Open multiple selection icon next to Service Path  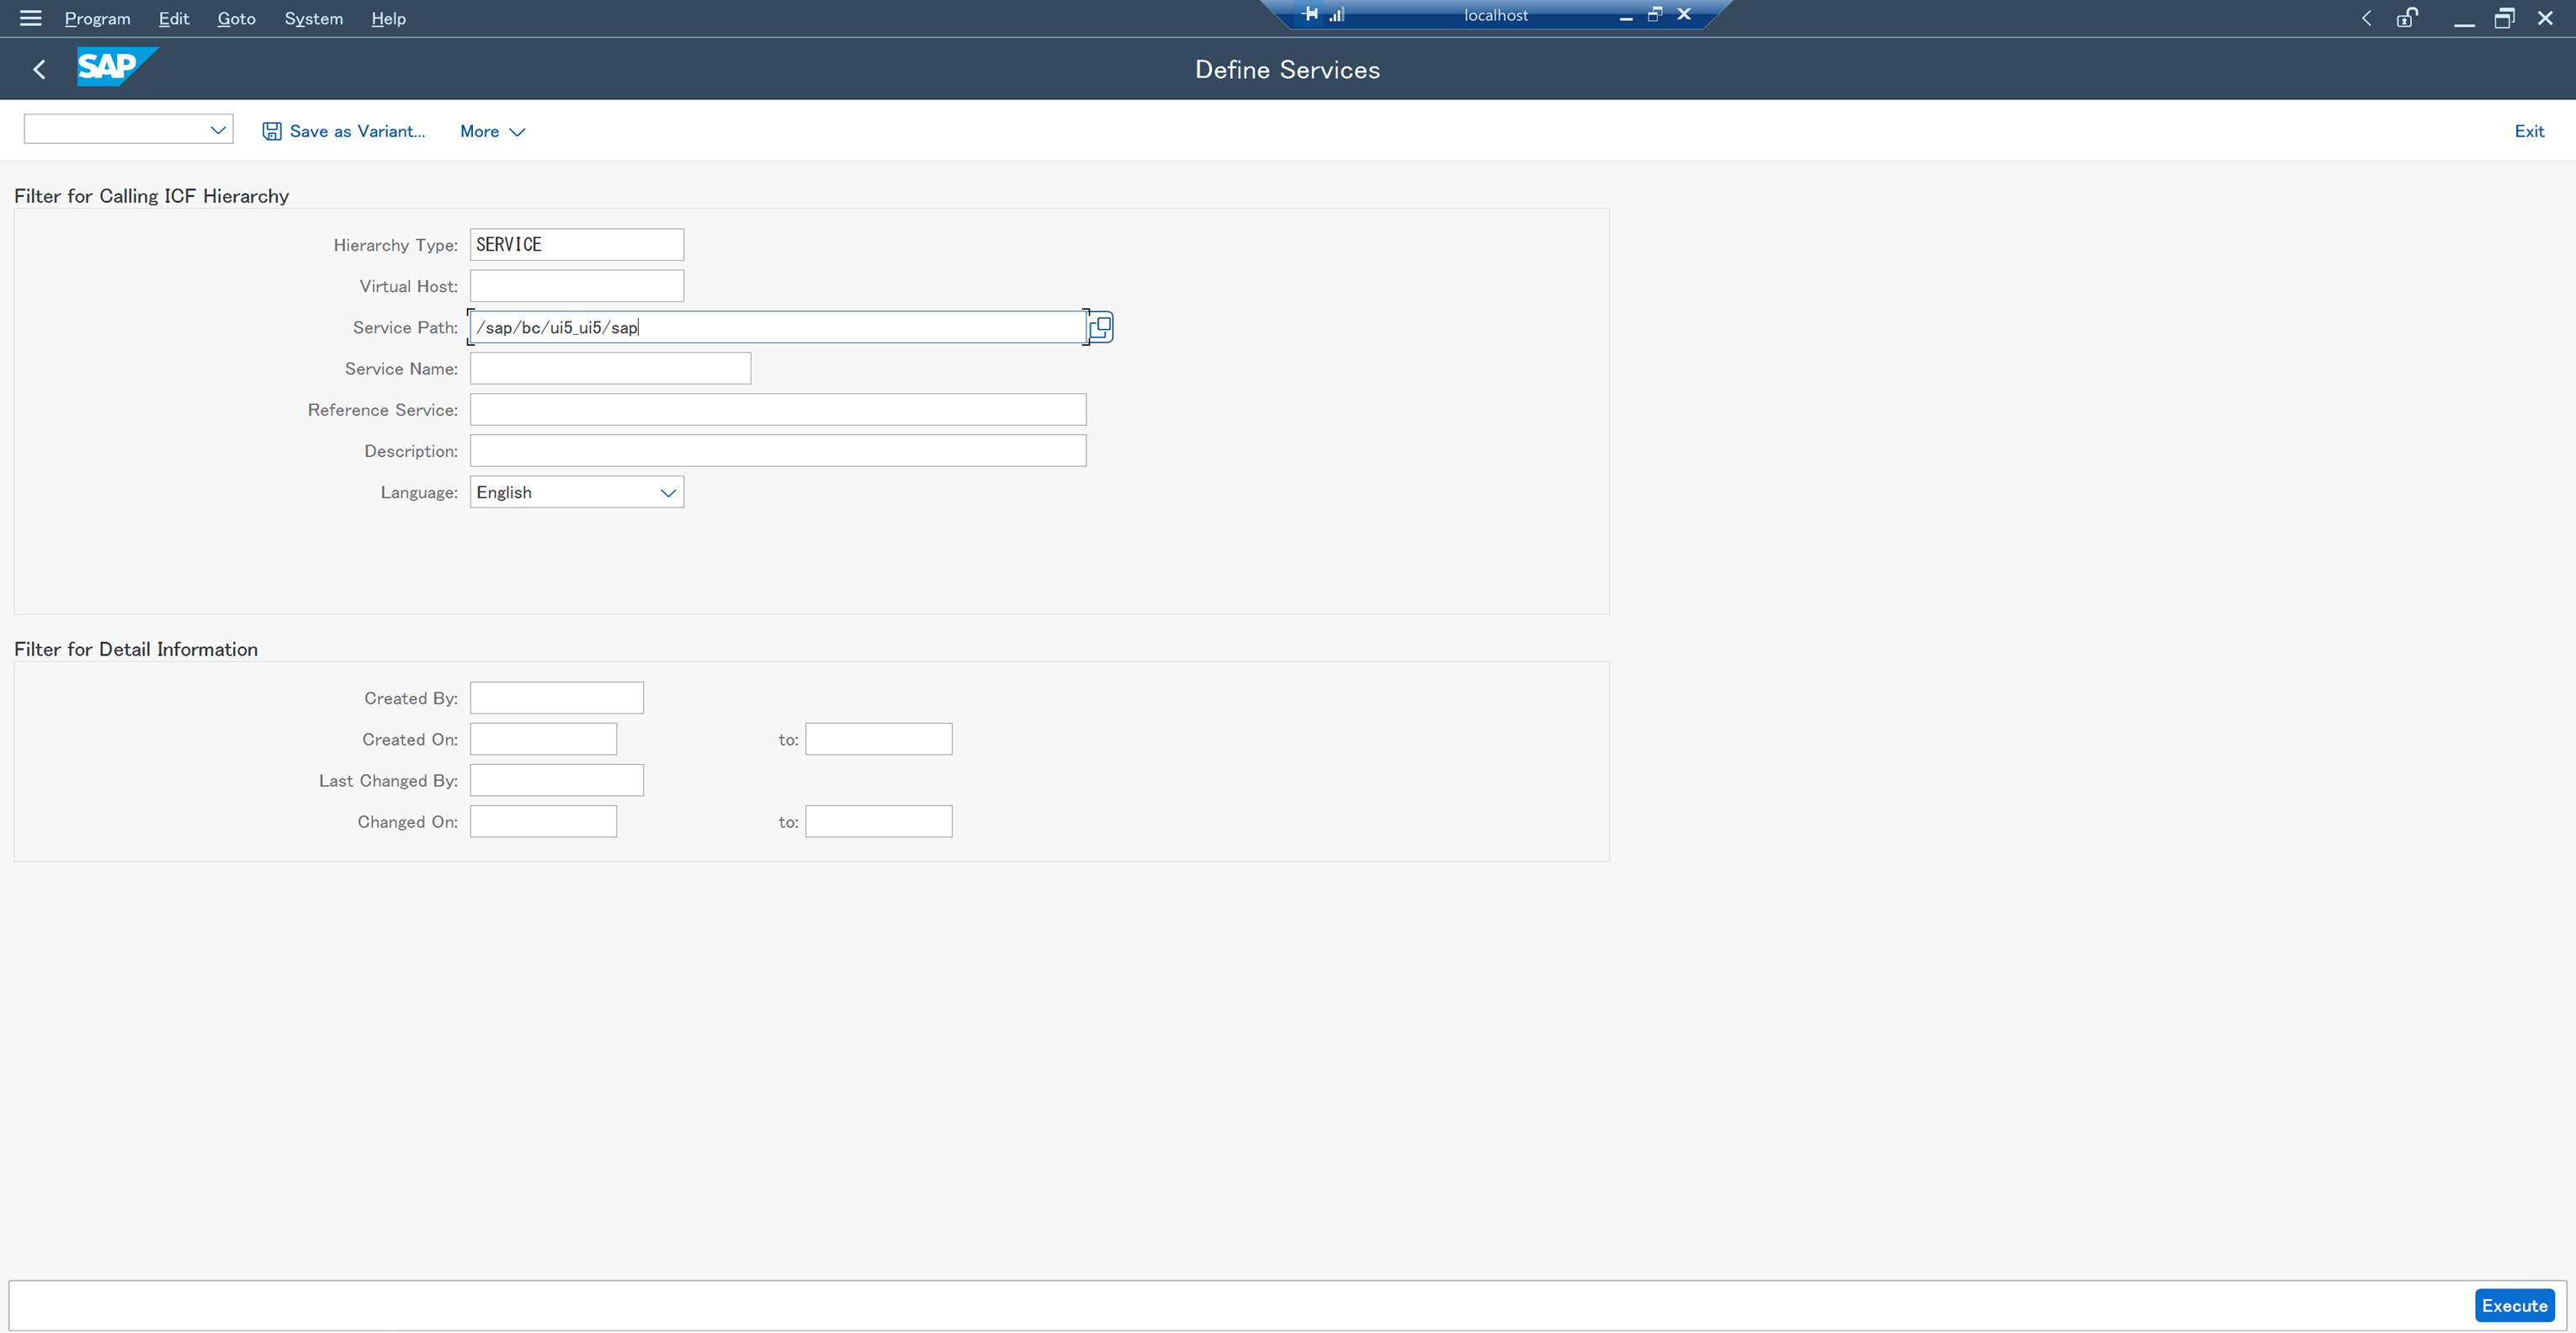click(x=1099, y=327)
